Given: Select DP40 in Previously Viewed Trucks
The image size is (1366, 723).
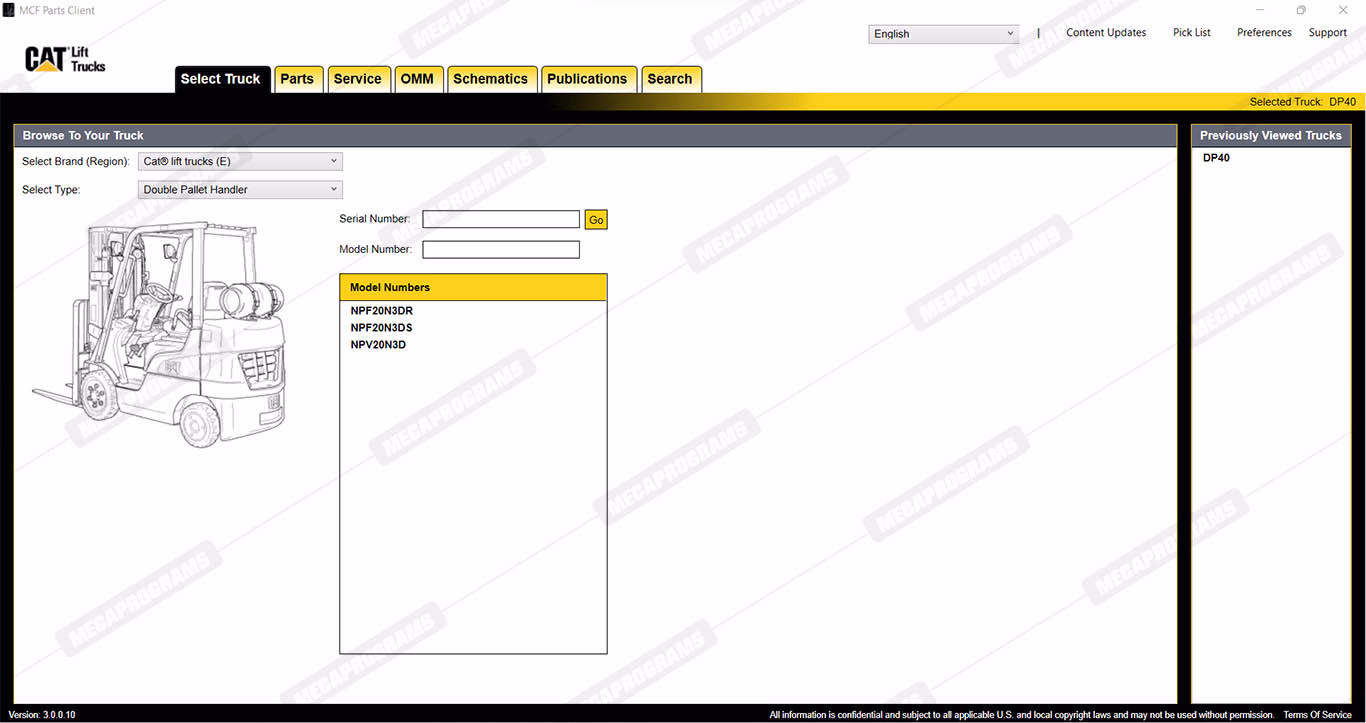Looking at the screenshot, I should tap(1216, 158).
